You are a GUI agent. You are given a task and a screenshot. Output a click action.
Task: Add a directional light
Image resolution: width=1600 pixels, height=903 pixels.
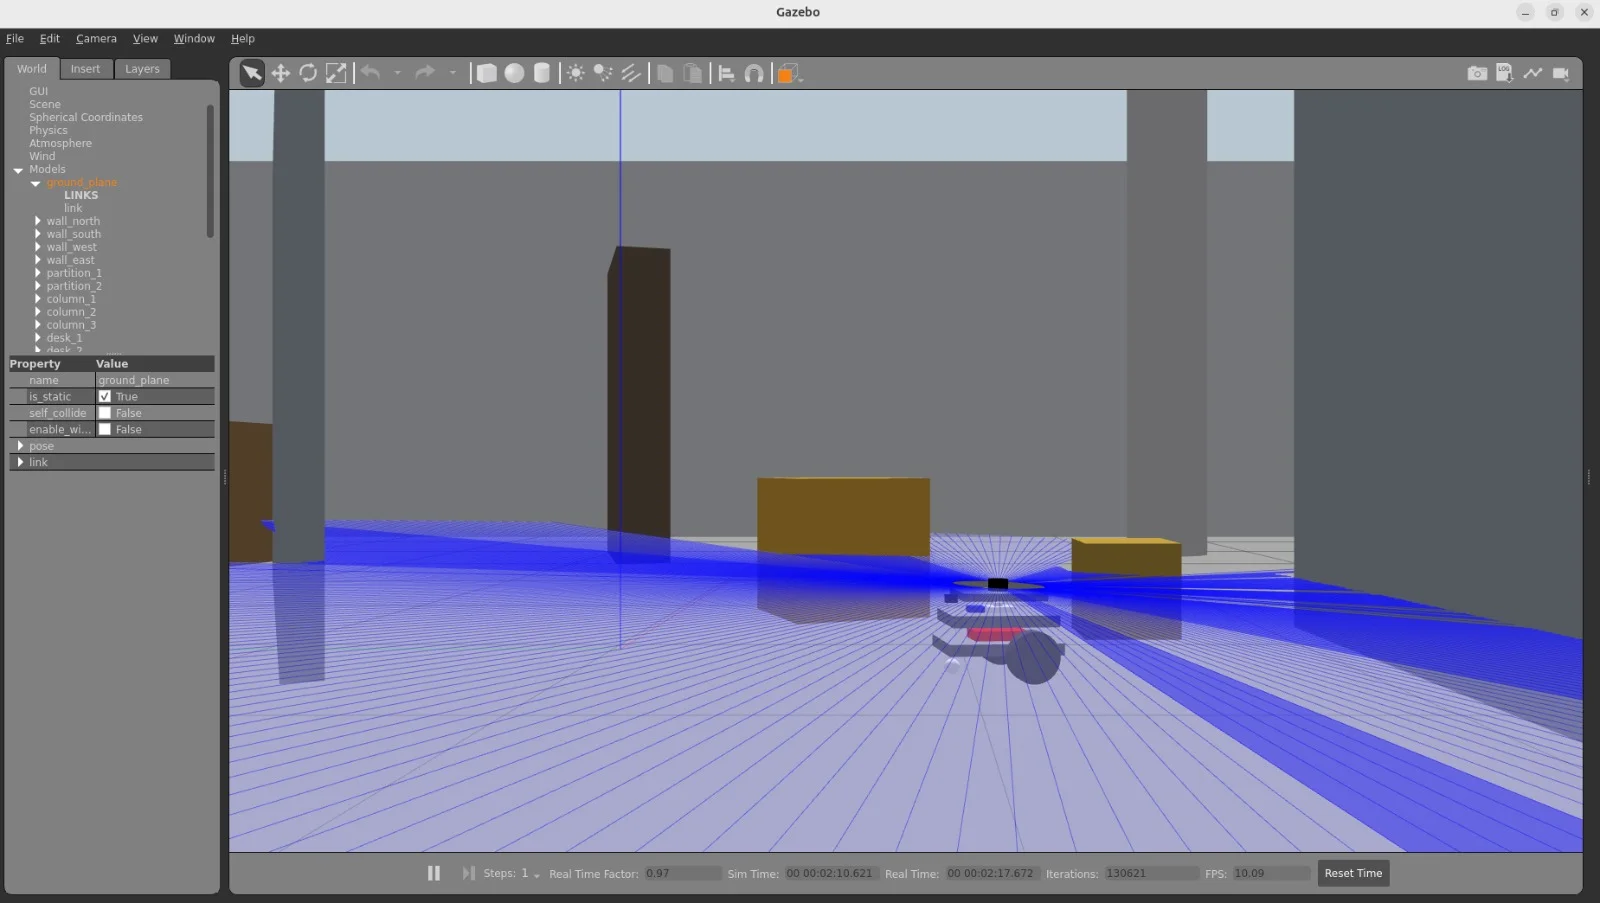(631, 73)
